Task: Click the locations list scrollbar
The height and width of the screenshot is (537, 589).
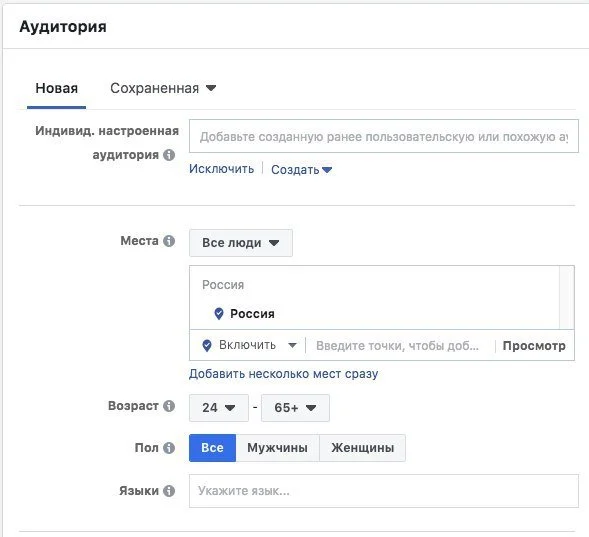Action: tap(566, 297)
